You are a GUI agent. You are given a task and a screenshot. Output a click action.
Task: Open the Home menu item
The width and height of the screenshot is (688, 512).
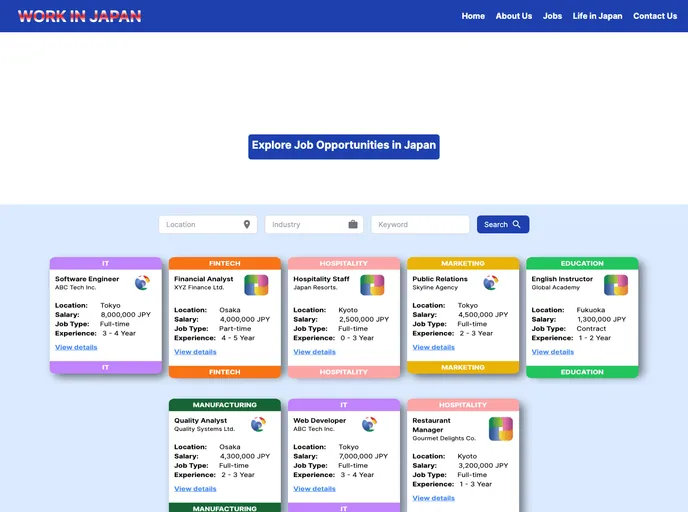coord(473,16)
